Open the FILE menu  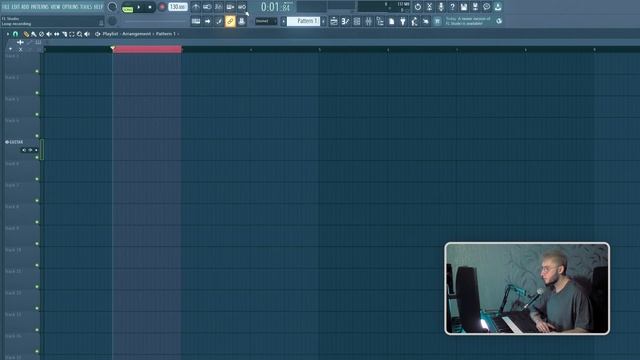click(x=6, y=7)
